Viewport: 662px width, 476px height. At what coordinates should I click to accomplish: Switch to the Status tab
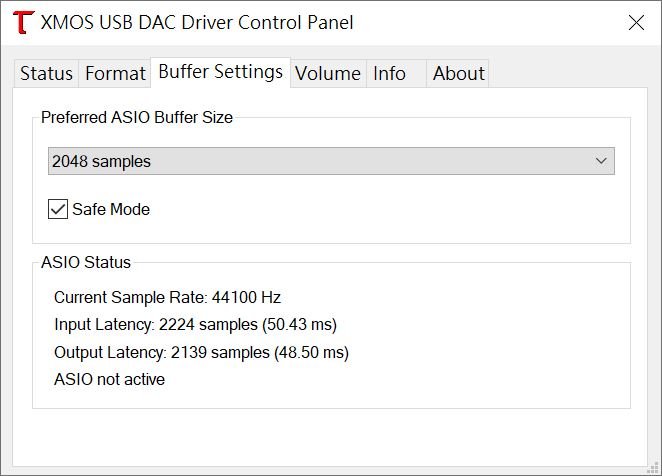pos(46,73)
